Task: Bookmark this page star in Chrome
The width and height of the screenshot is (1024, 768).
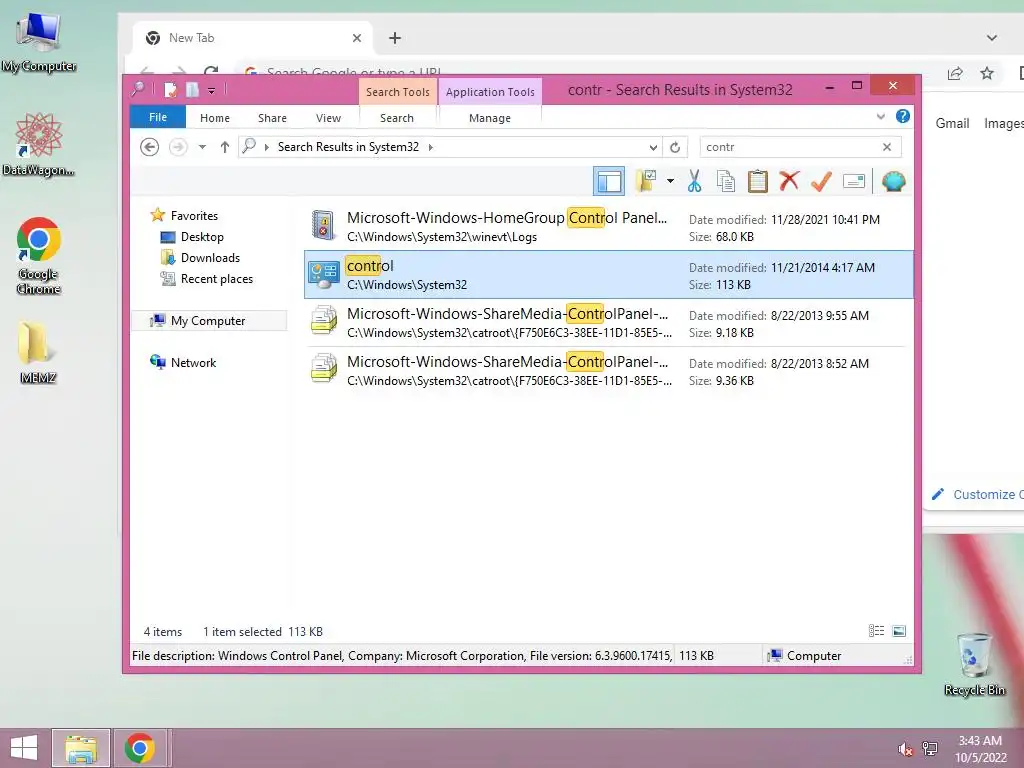Action: click(x=987, y=73)
